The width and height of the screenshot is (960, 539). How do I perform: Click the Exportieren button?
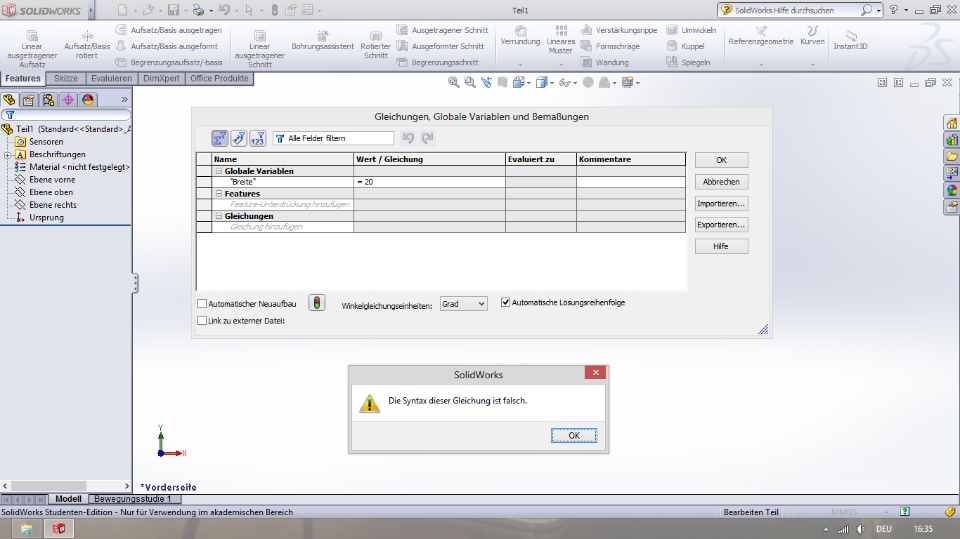(x=721, y=225)
